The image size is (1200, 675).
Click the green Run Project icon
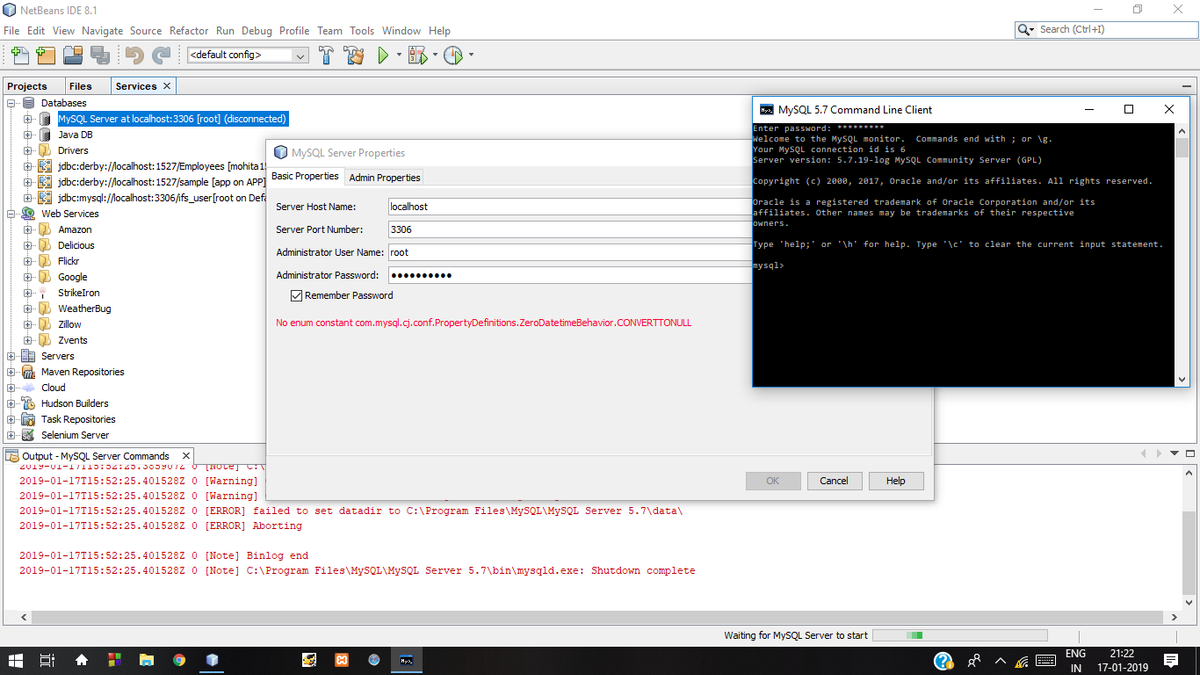click(382, 54)
